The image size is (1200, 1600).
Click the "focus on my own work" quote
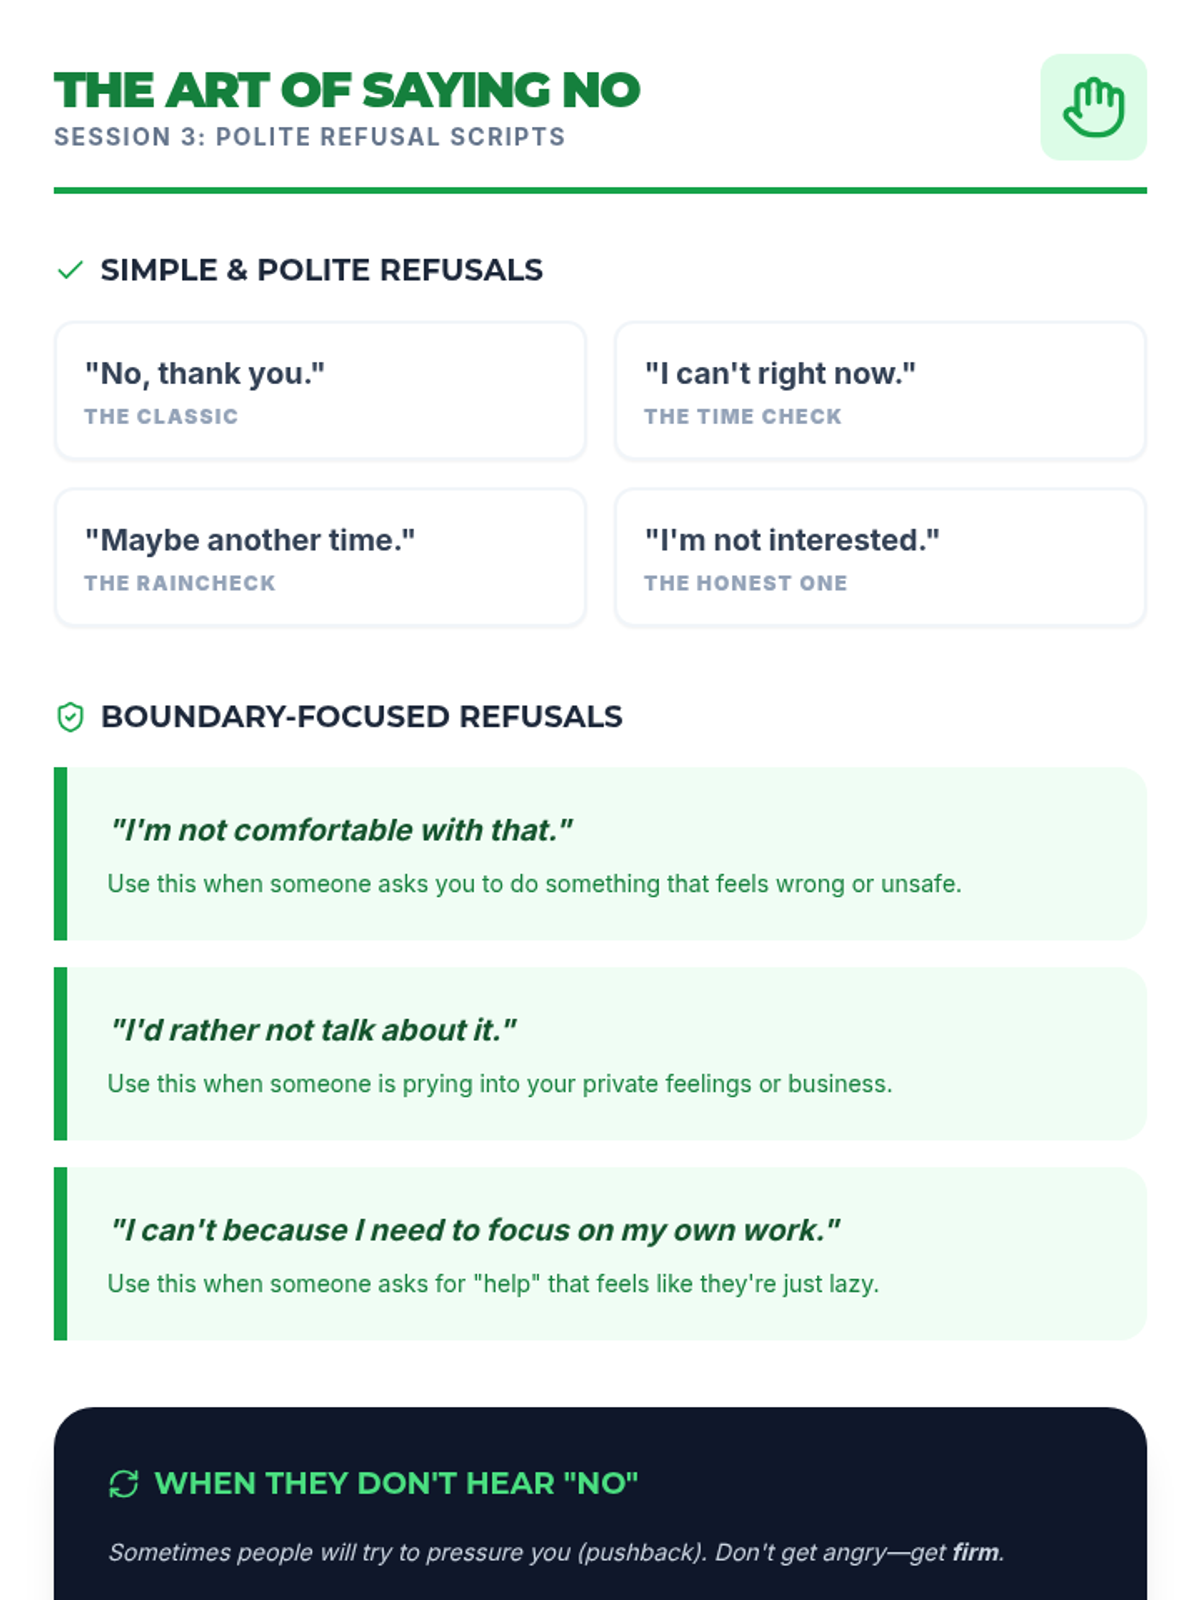[x=475, y=1230]
